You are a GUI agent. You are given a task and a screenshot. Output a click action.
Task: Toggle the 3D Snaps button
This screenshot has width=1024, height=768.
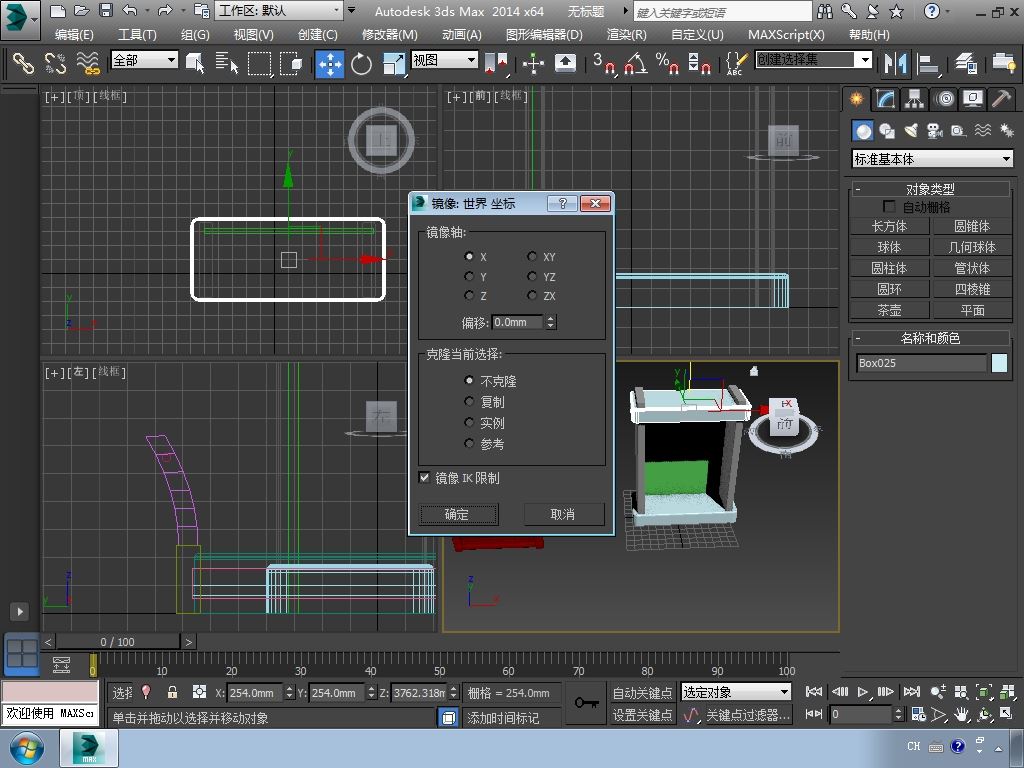click(x=604, y=63)
